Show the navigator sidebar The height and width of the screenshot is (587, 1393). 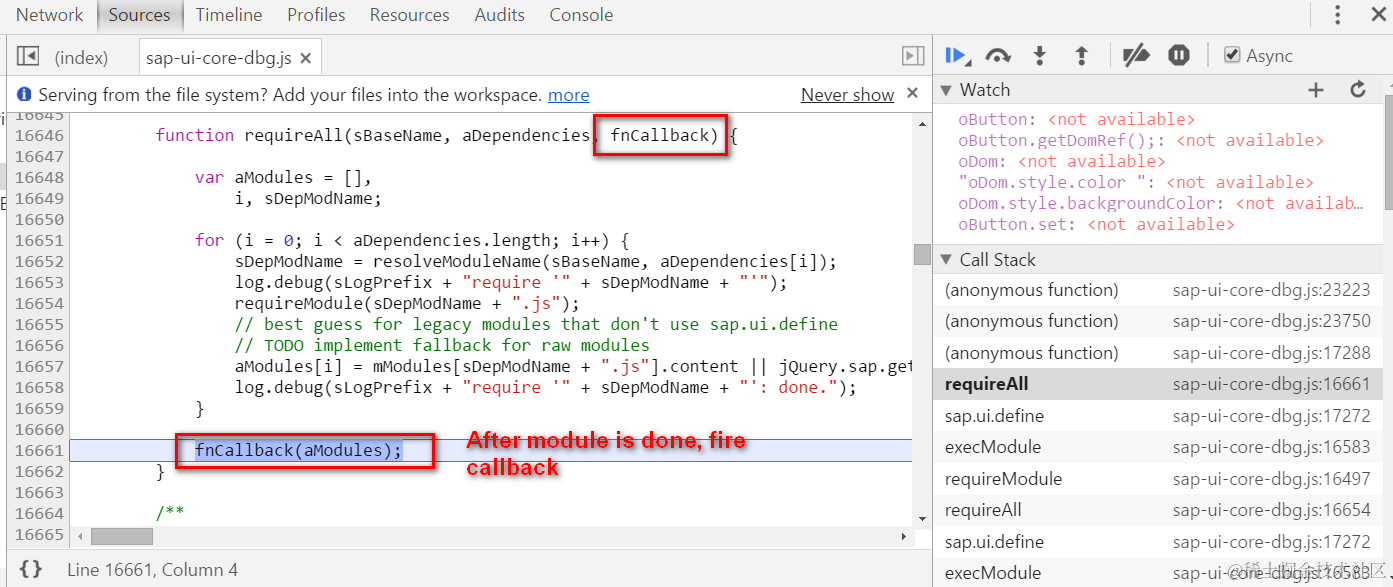click(28, 57)
